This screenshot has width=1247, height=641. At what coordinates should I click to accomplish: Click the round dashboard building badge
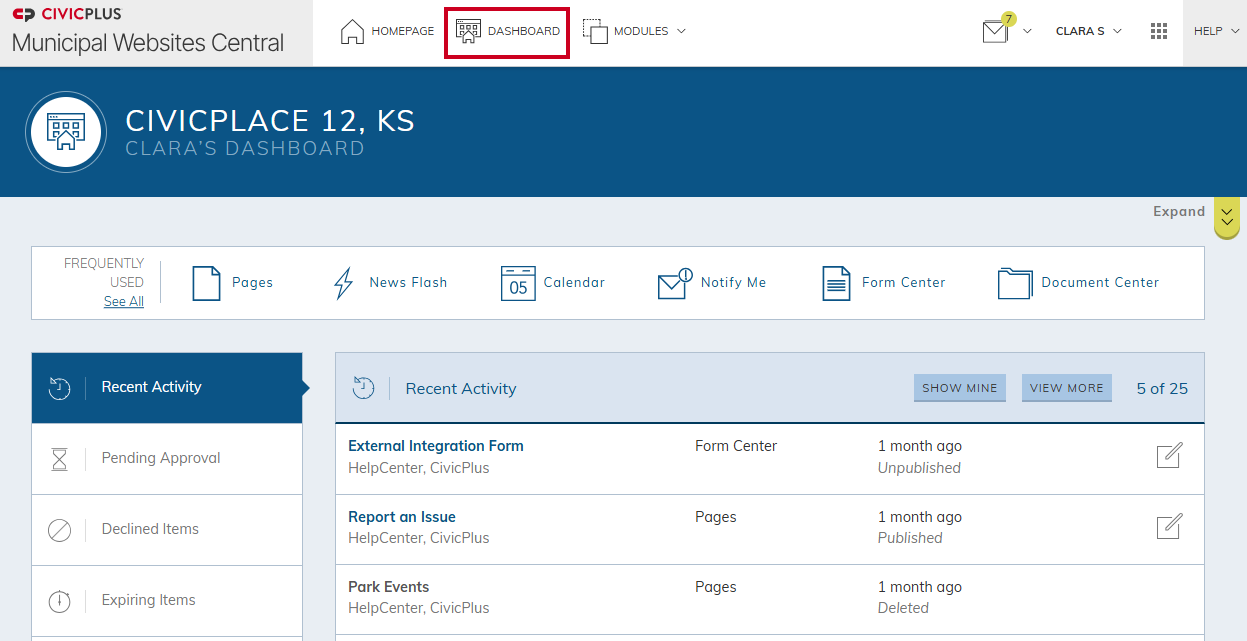click(66, 132)
